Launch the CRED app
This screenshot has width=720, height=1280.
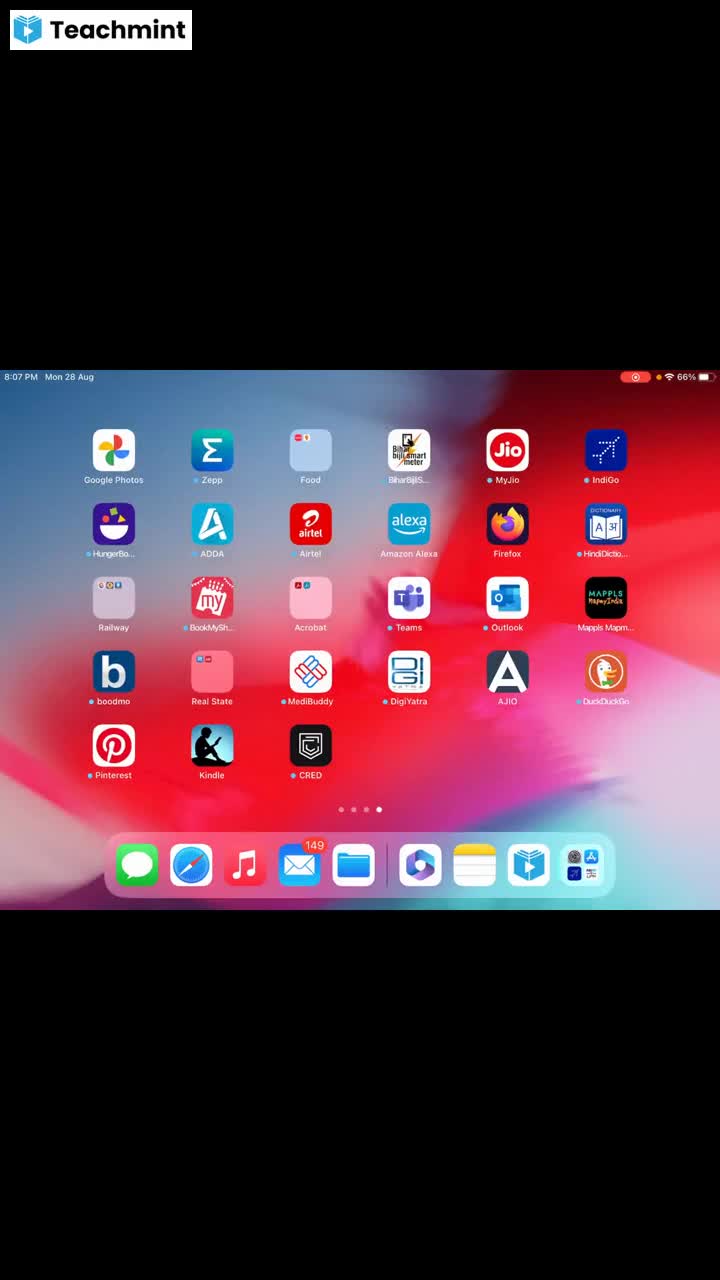pos(311,746)
